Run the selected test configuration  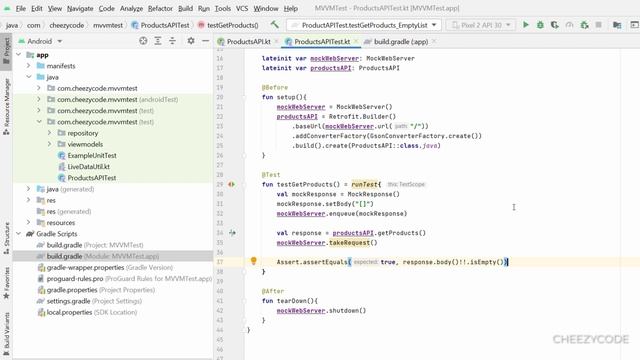click(526, 25)
